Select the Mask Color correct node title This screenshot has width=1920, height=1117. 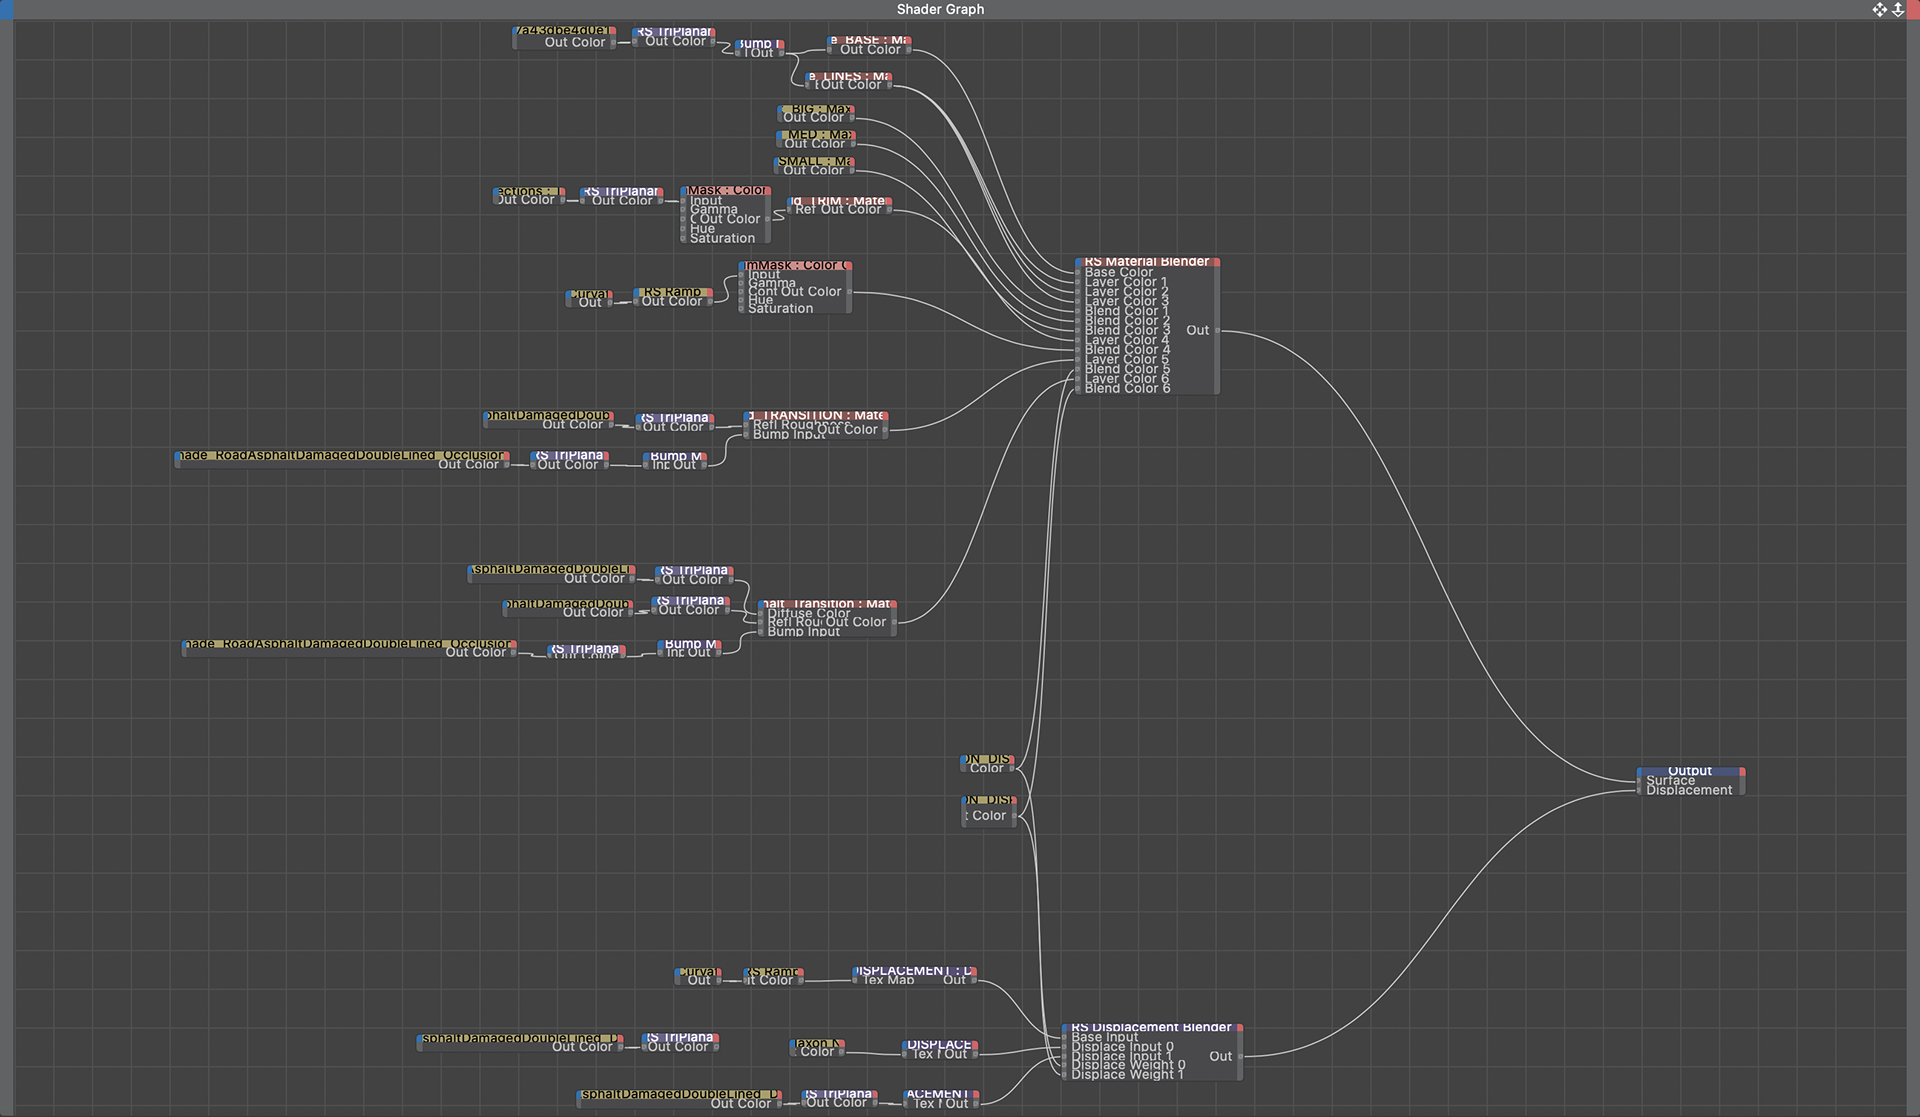click(727, 190)
